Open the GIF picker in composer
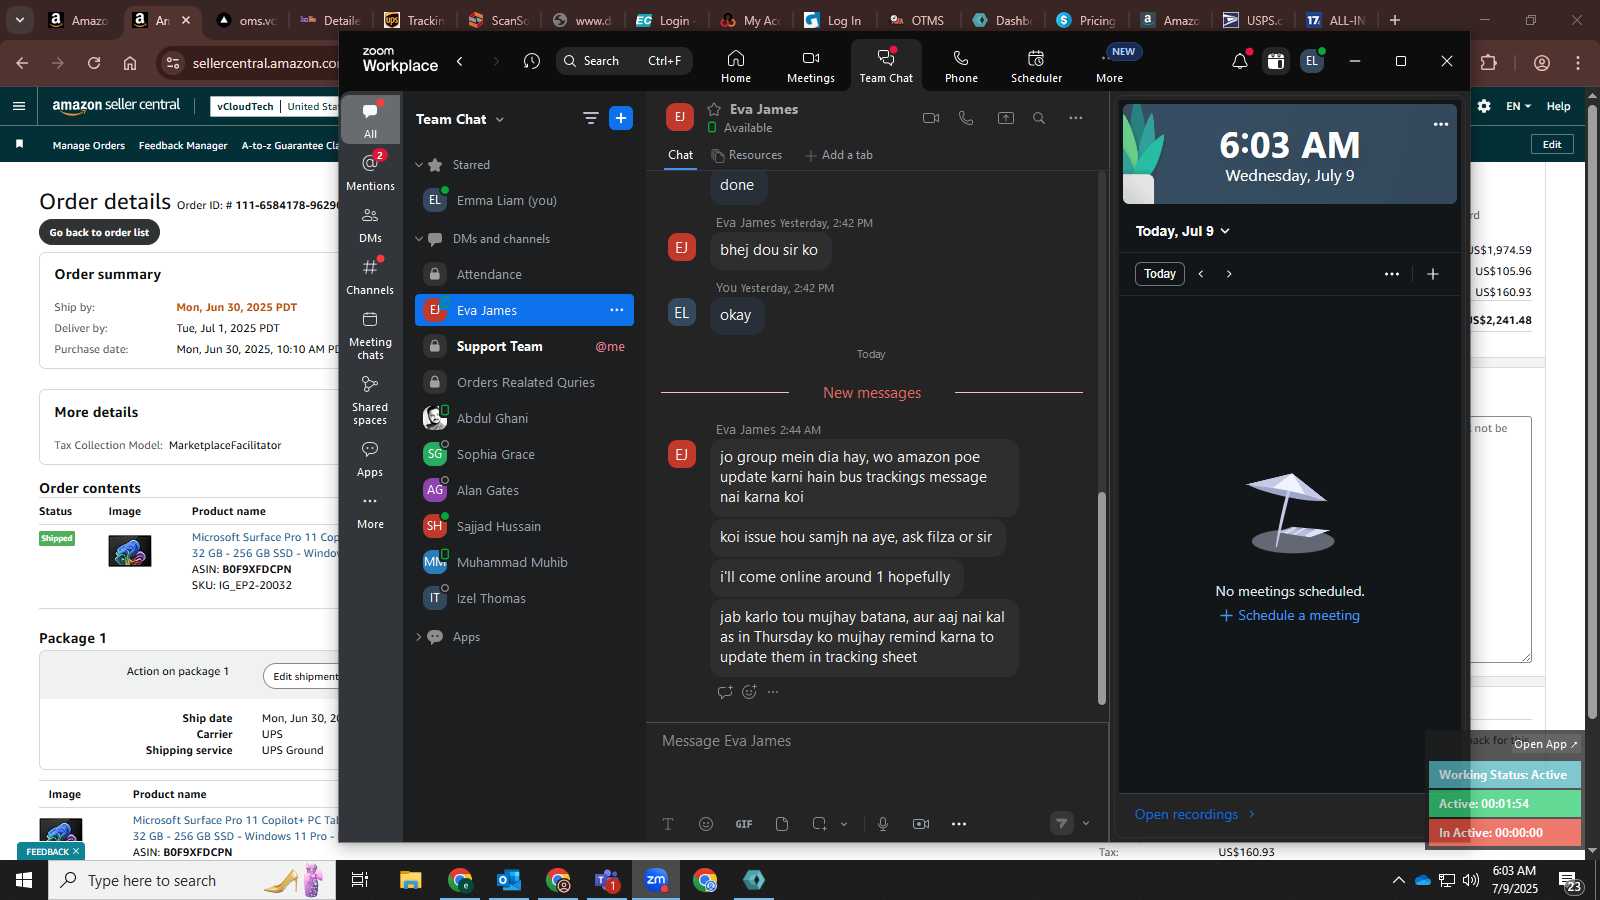This screenshot has height=900, width=1600. click(744, 824)
